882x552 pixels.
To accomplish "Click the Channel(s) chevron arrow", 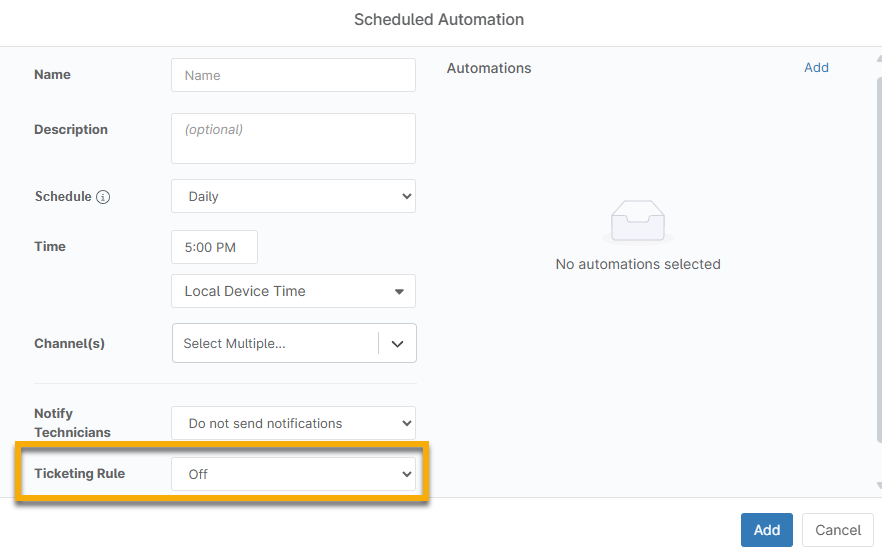I will click(x=397, y=343).
